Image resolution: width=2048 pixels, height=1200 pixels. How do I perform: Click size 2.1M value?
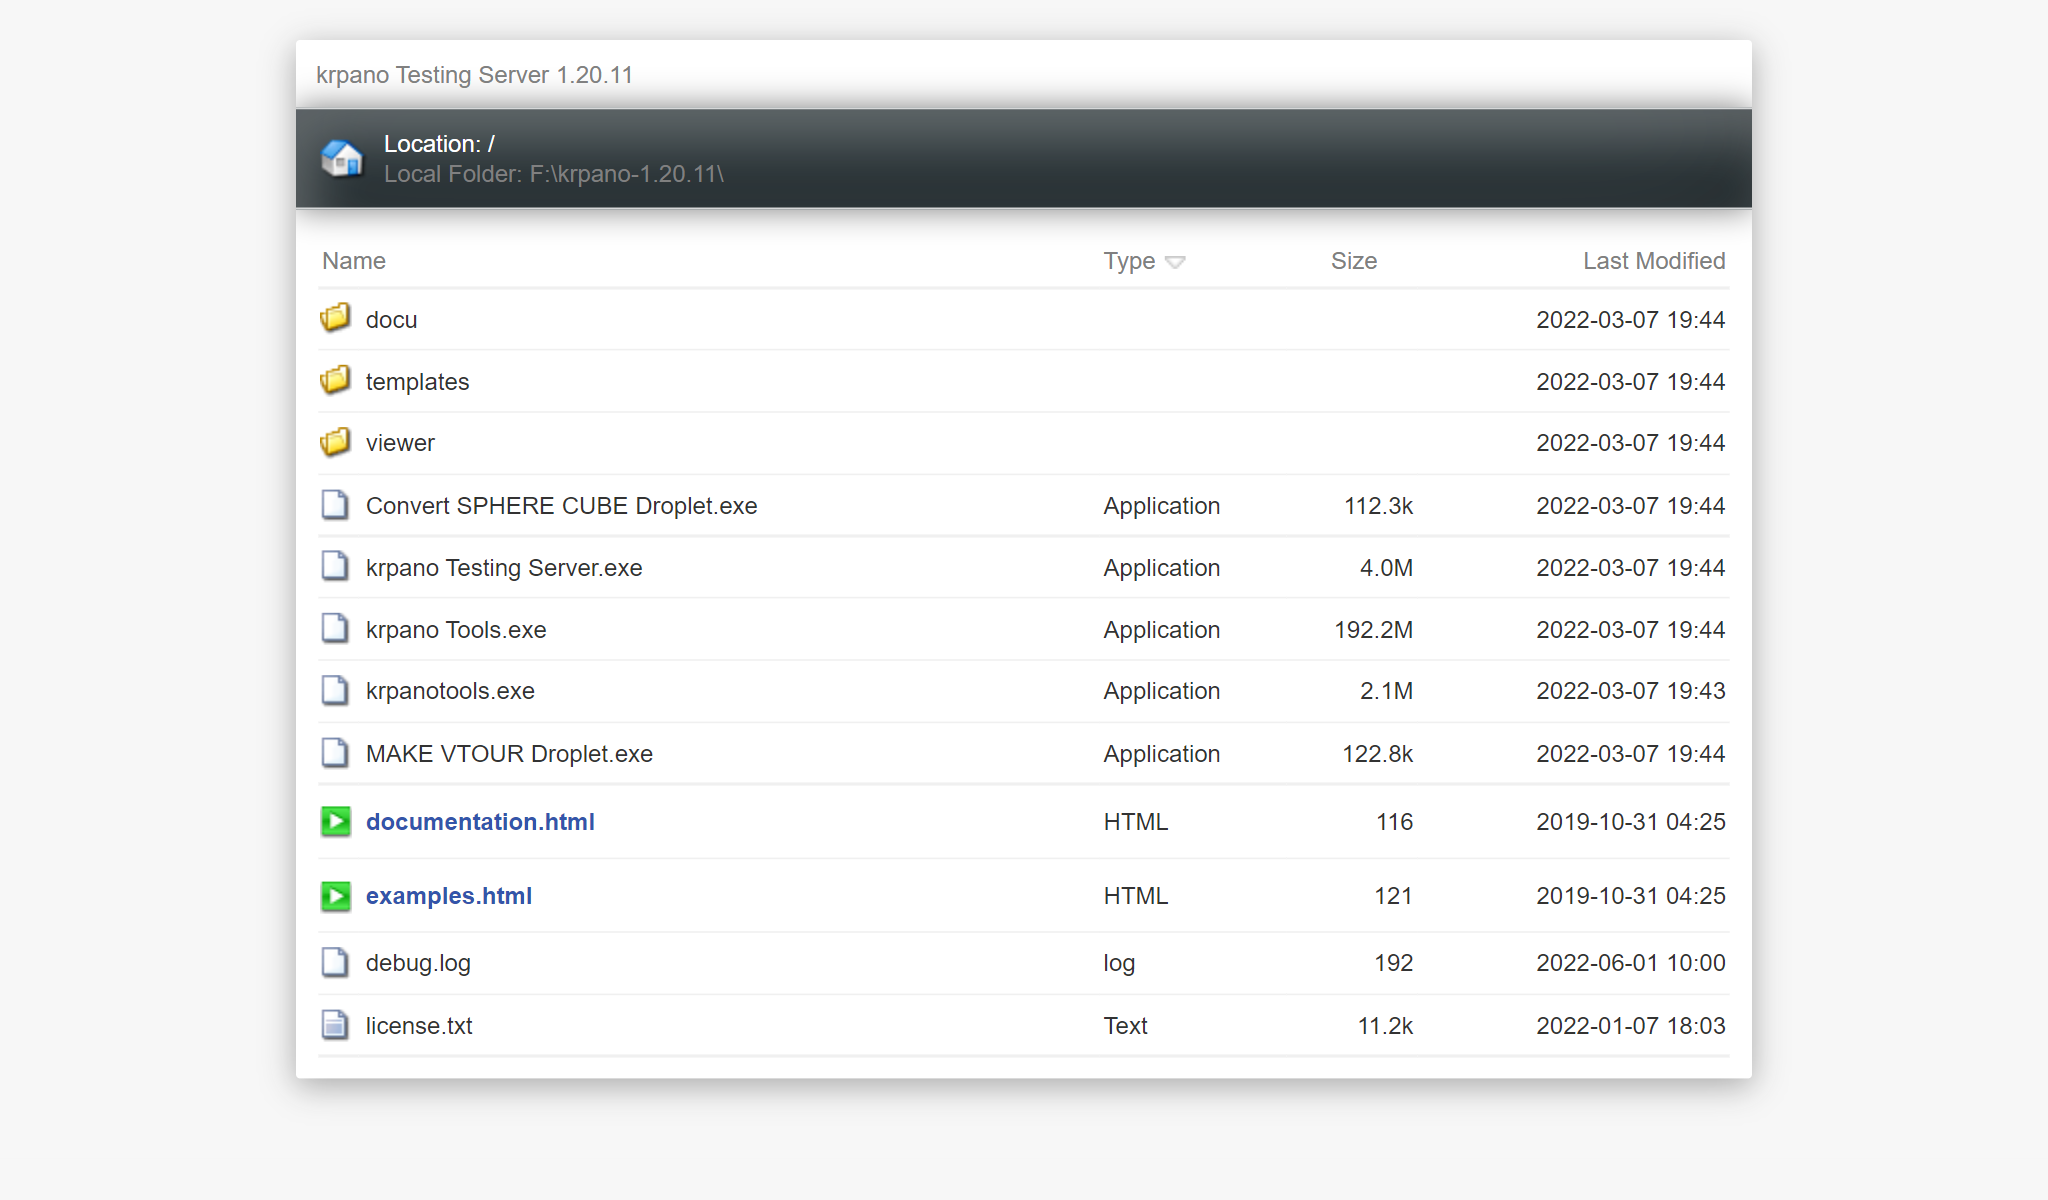click(x=1386, y=691)
